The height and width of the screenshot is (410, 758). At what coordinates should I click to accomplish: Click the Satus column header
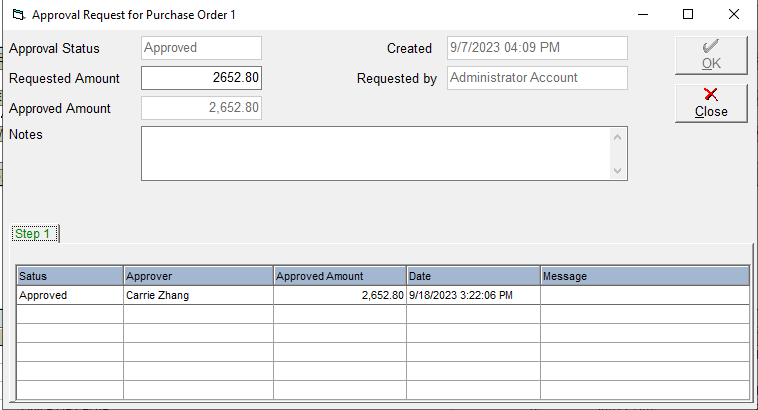point(69,276)
